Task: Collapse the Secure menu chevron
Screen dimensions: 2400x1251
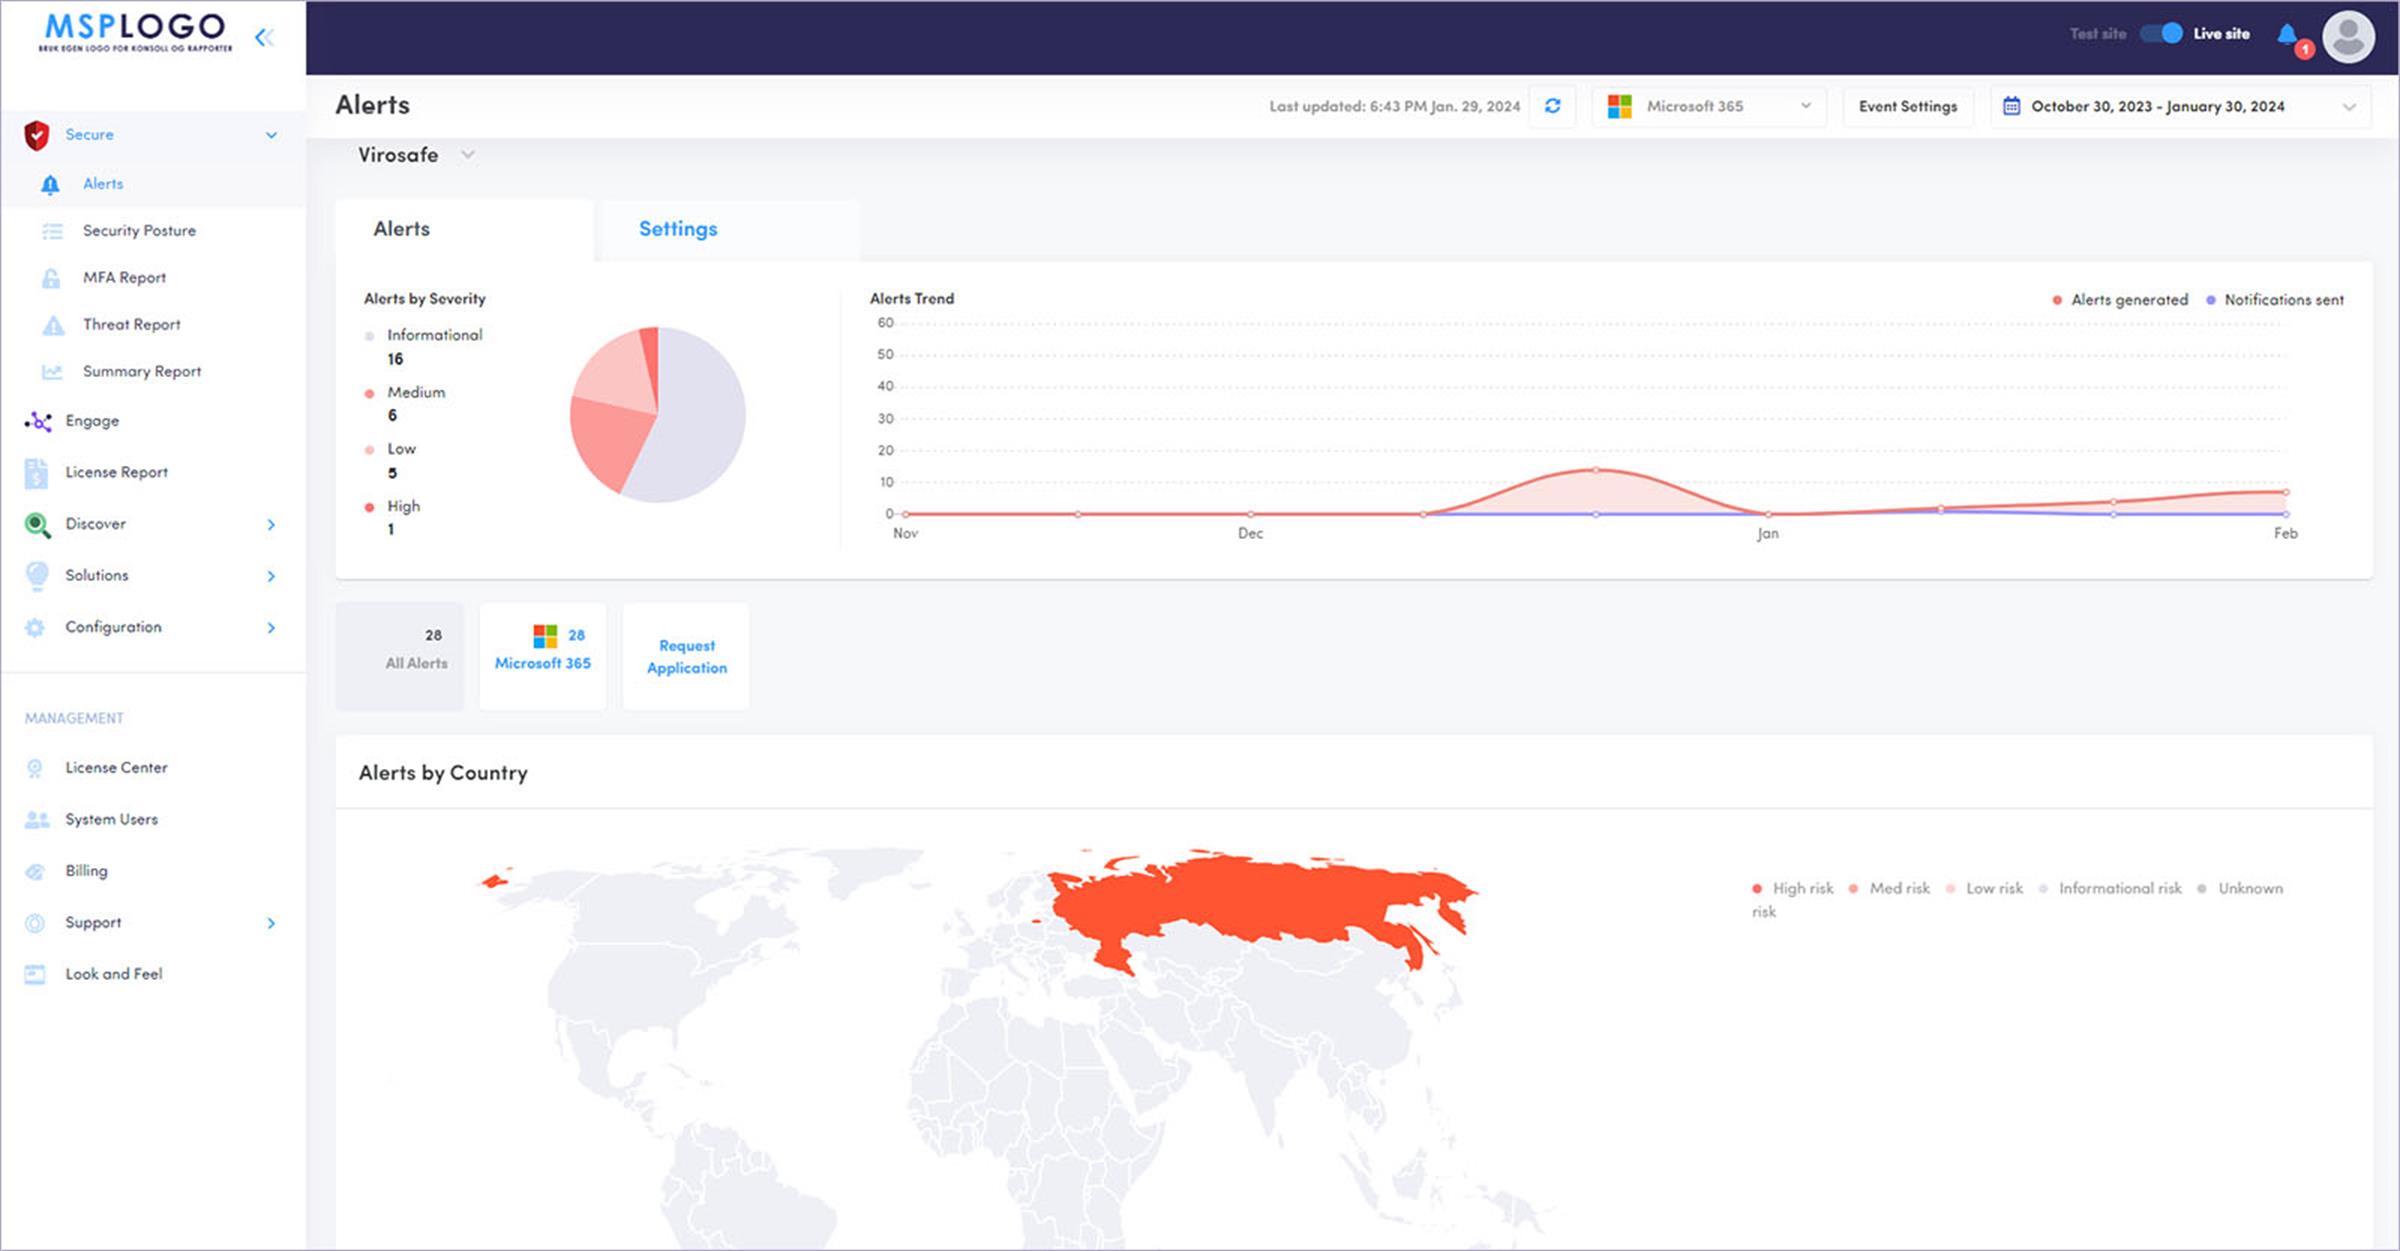Action: (x=271, y=135)
